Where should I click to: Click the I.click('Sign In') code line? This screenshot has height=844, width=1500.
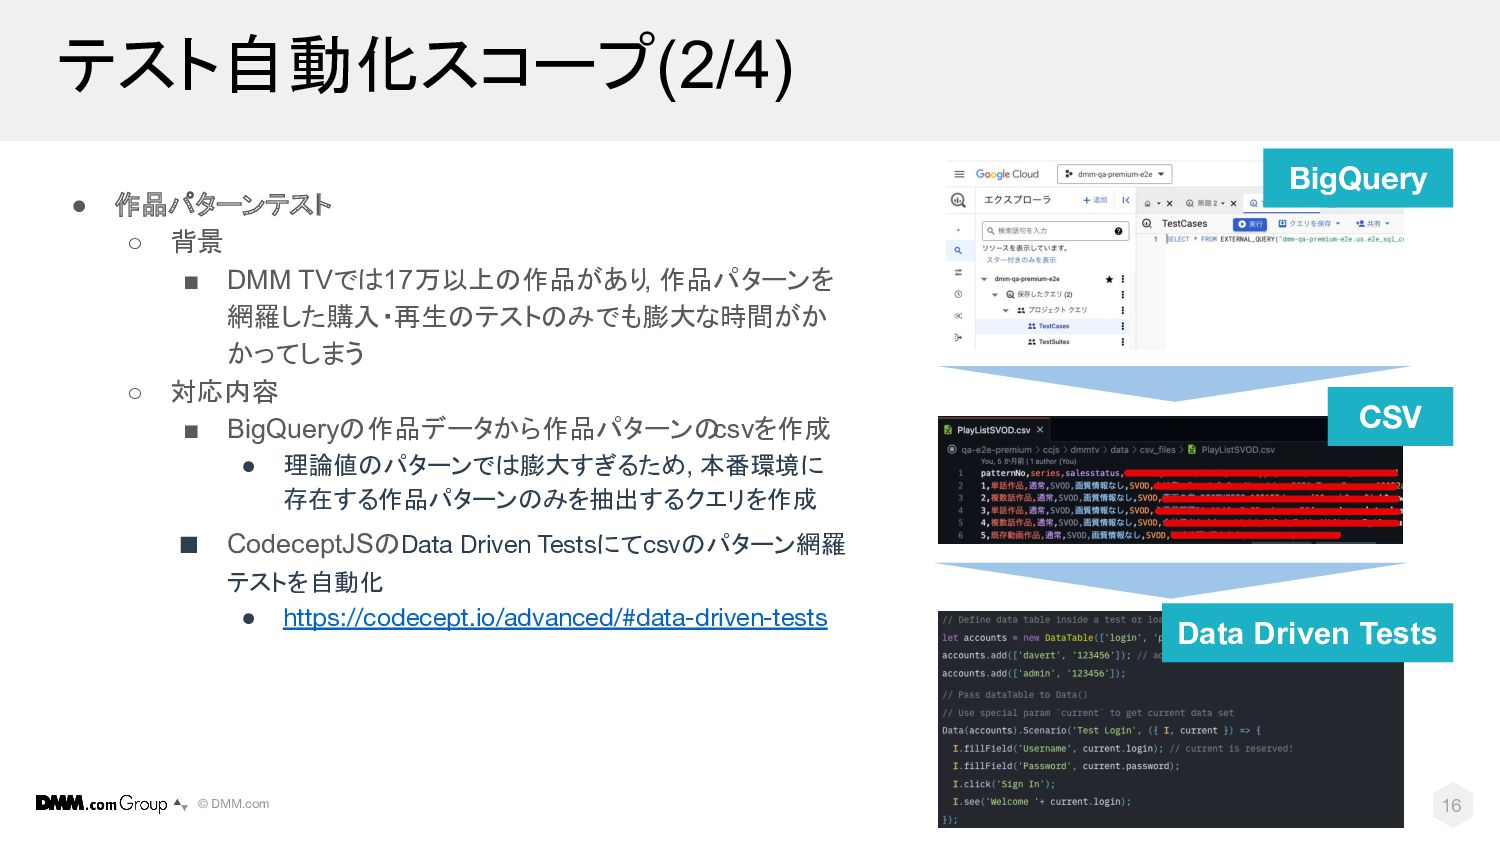1003,784
